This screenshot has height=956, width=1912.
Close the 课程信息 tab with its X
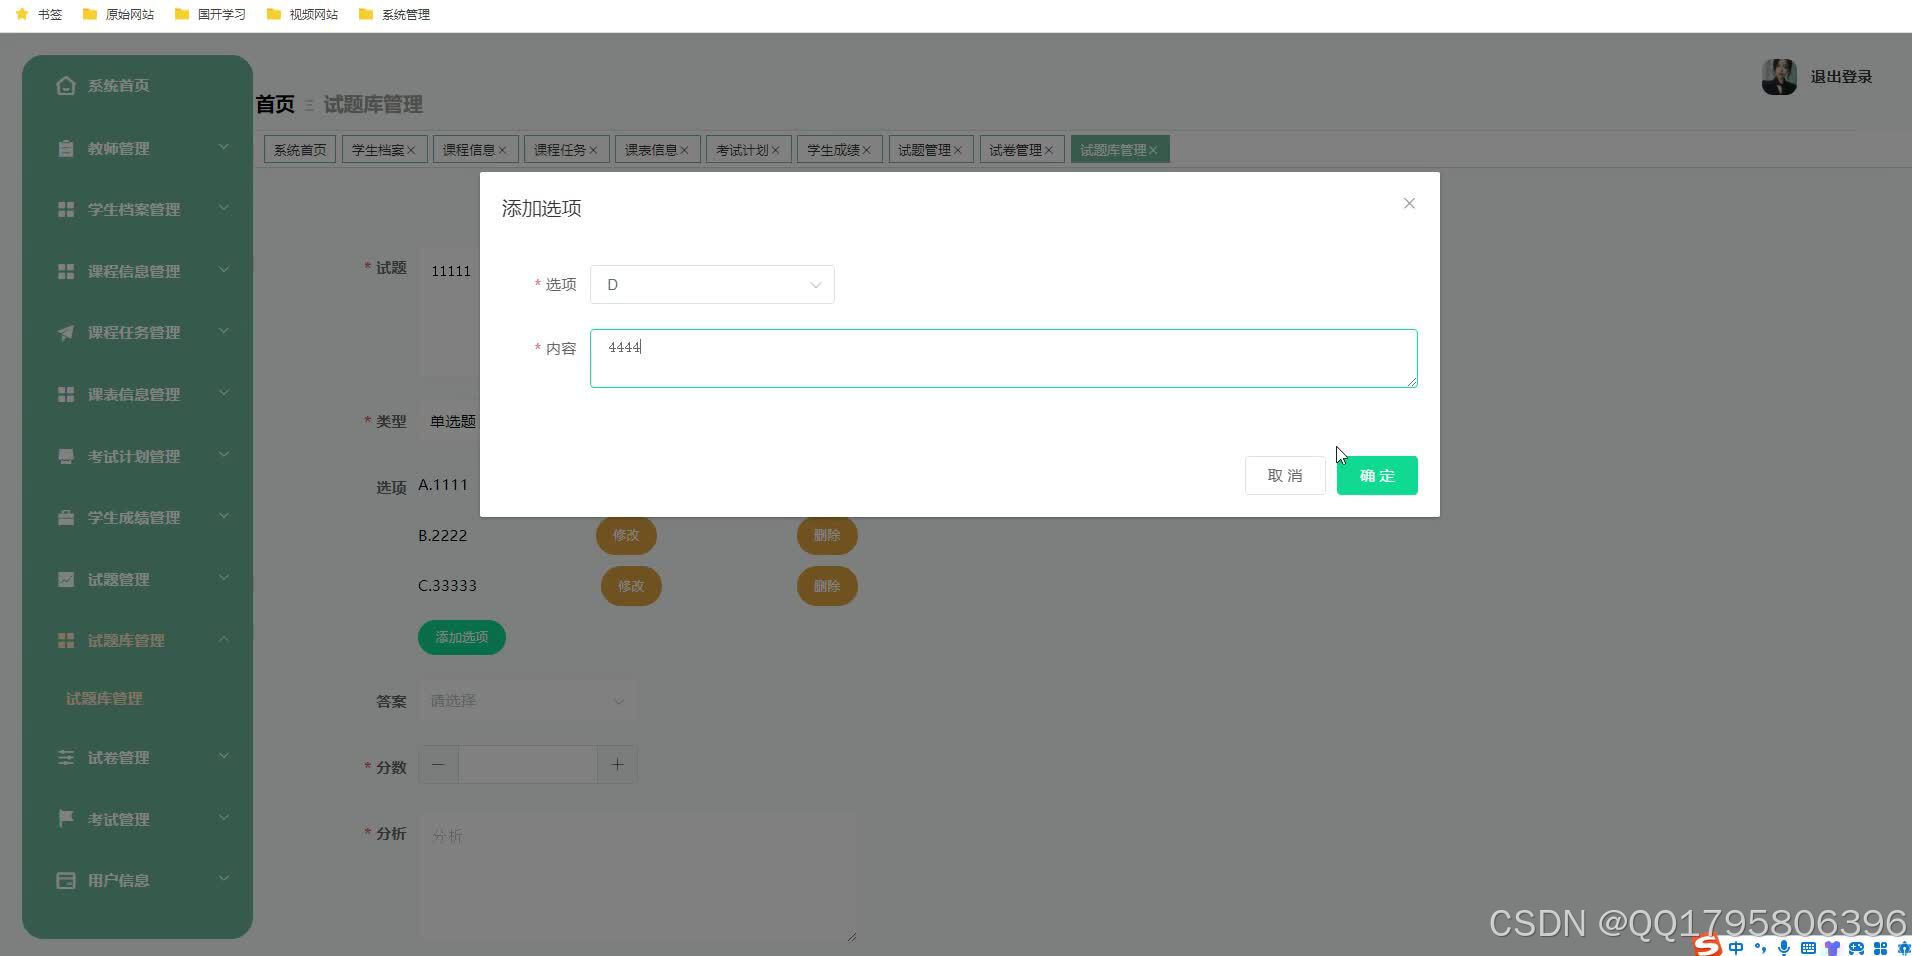502,150
